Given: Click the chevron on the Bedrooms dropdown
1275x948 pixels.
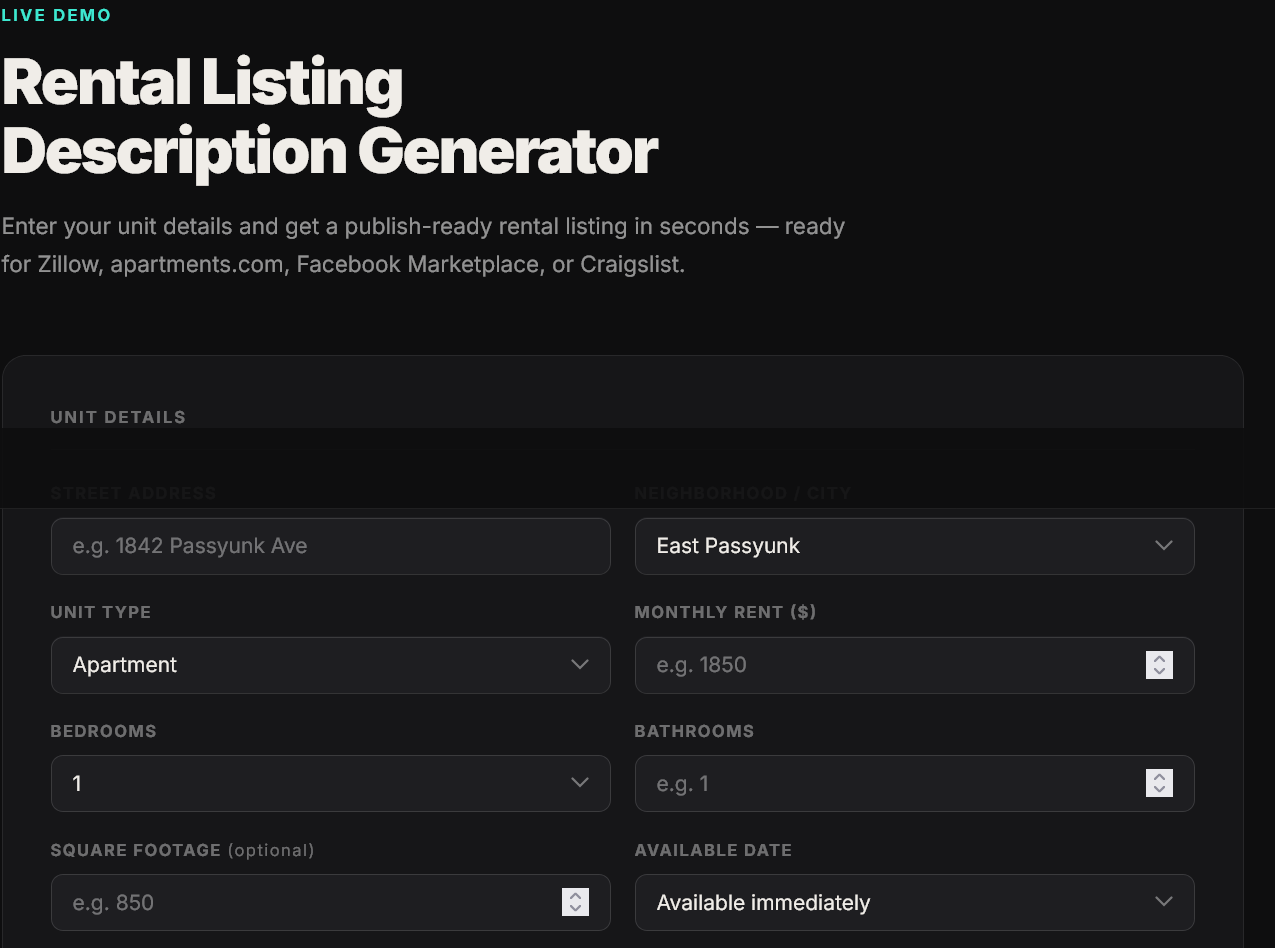Looking at the screenshot, I should tap(580, 783).
